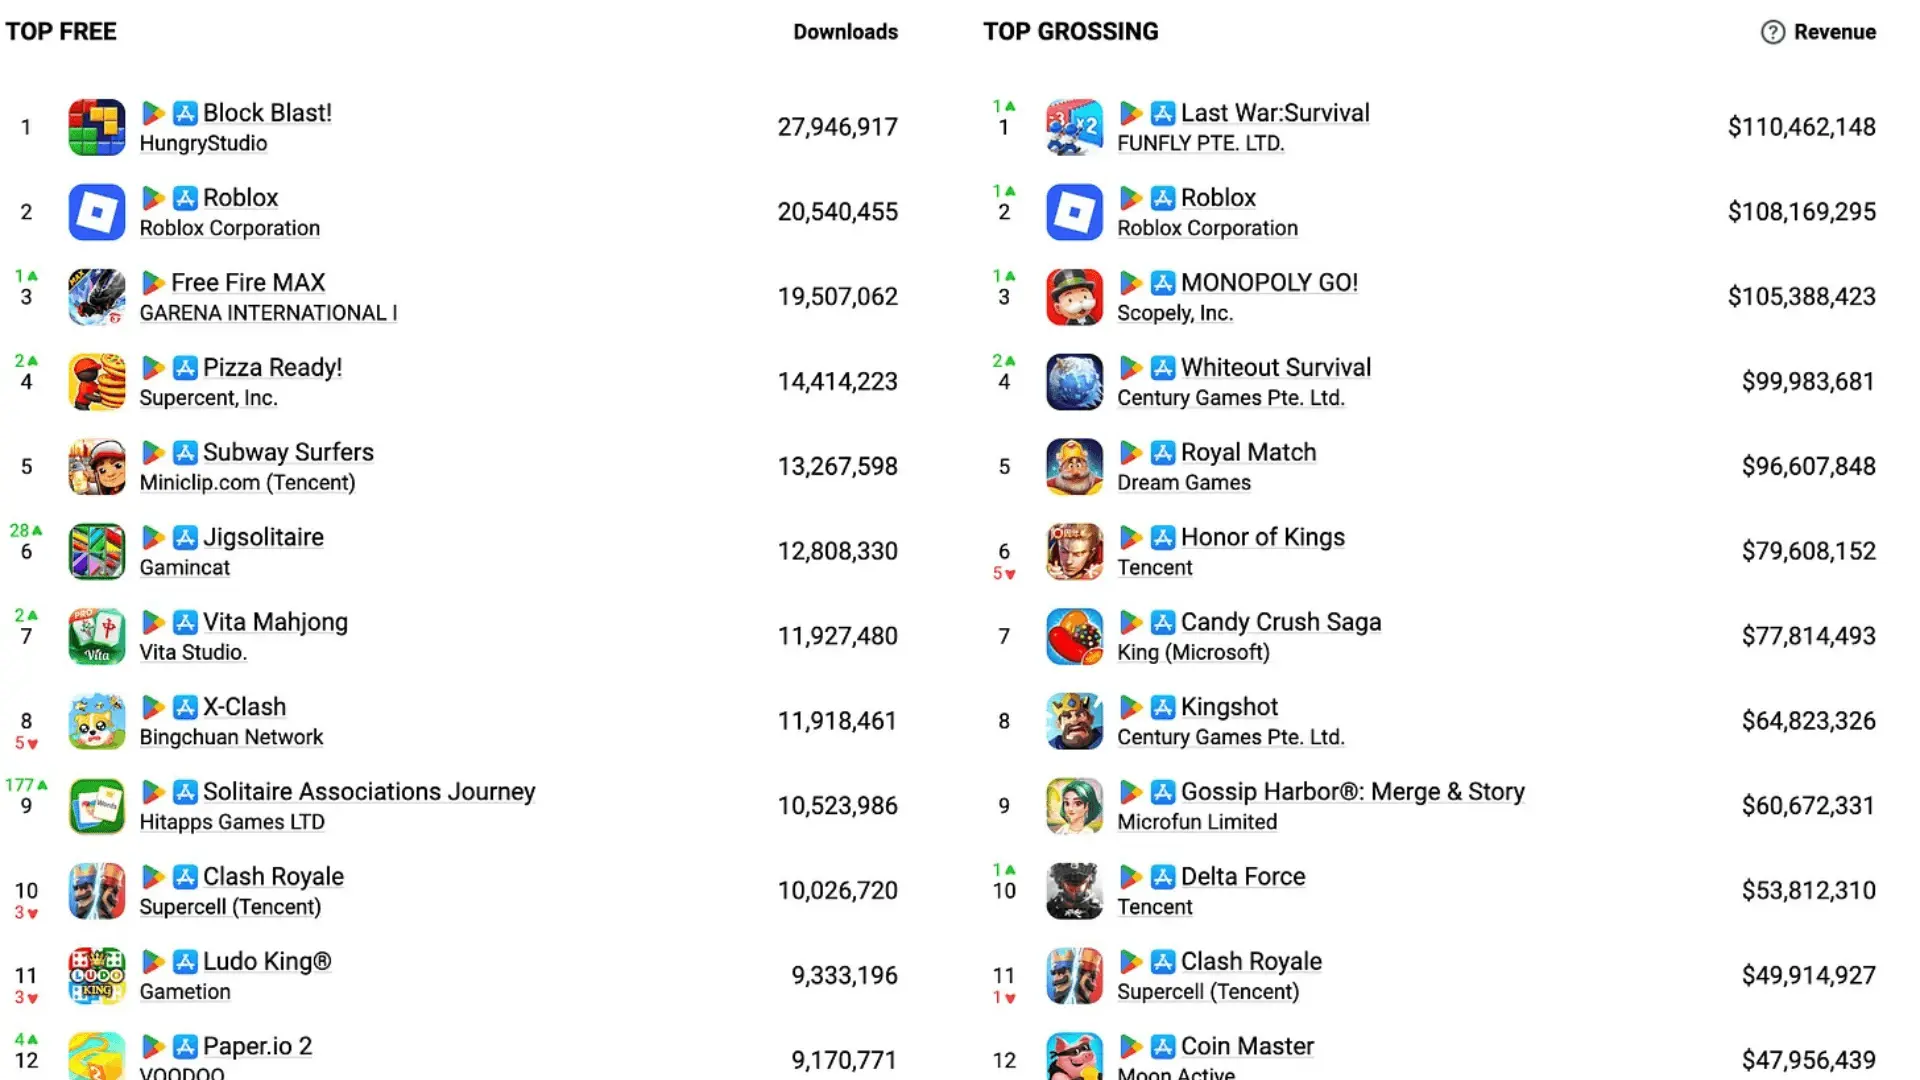The width and height of the screenshot is (1920, 1080).
Task: Click the Honor of Kings thumbnail icon
Action: pos(1074,551)
